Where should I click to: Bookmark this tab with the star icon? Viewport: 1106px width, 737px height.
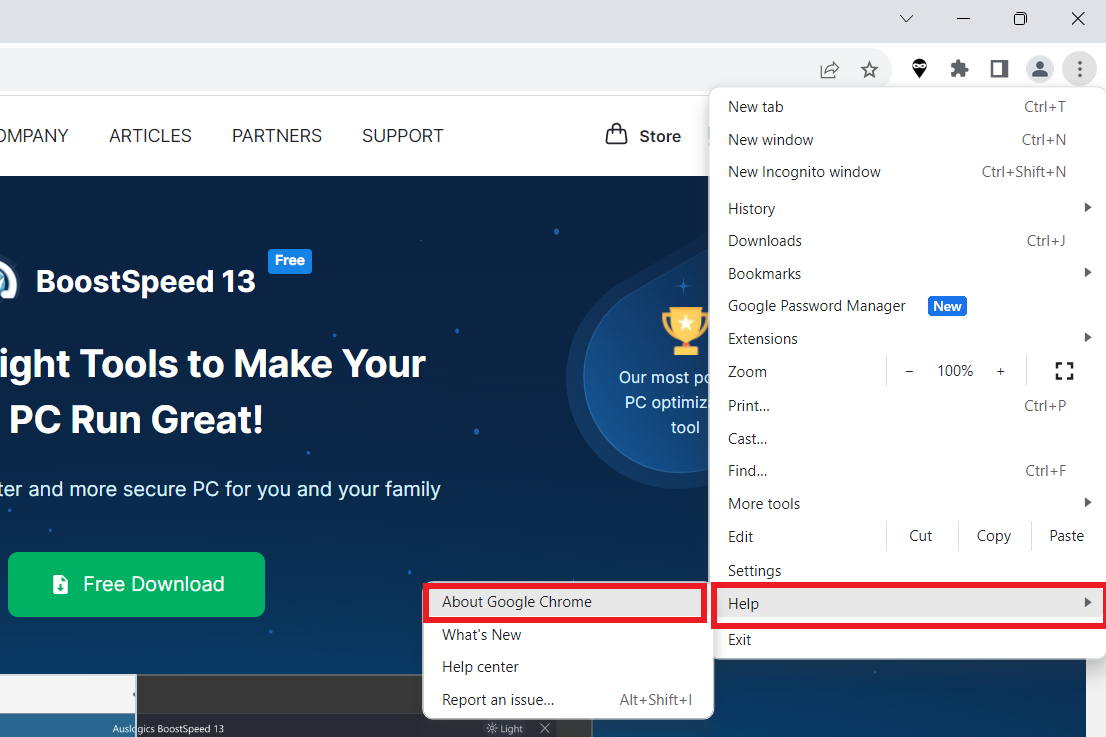click(869, 69)
